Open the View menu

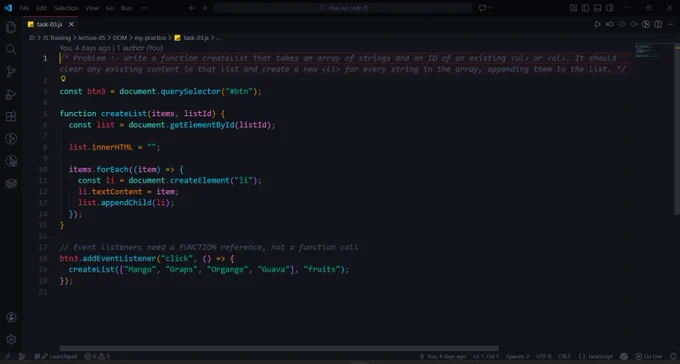[92, 8]
